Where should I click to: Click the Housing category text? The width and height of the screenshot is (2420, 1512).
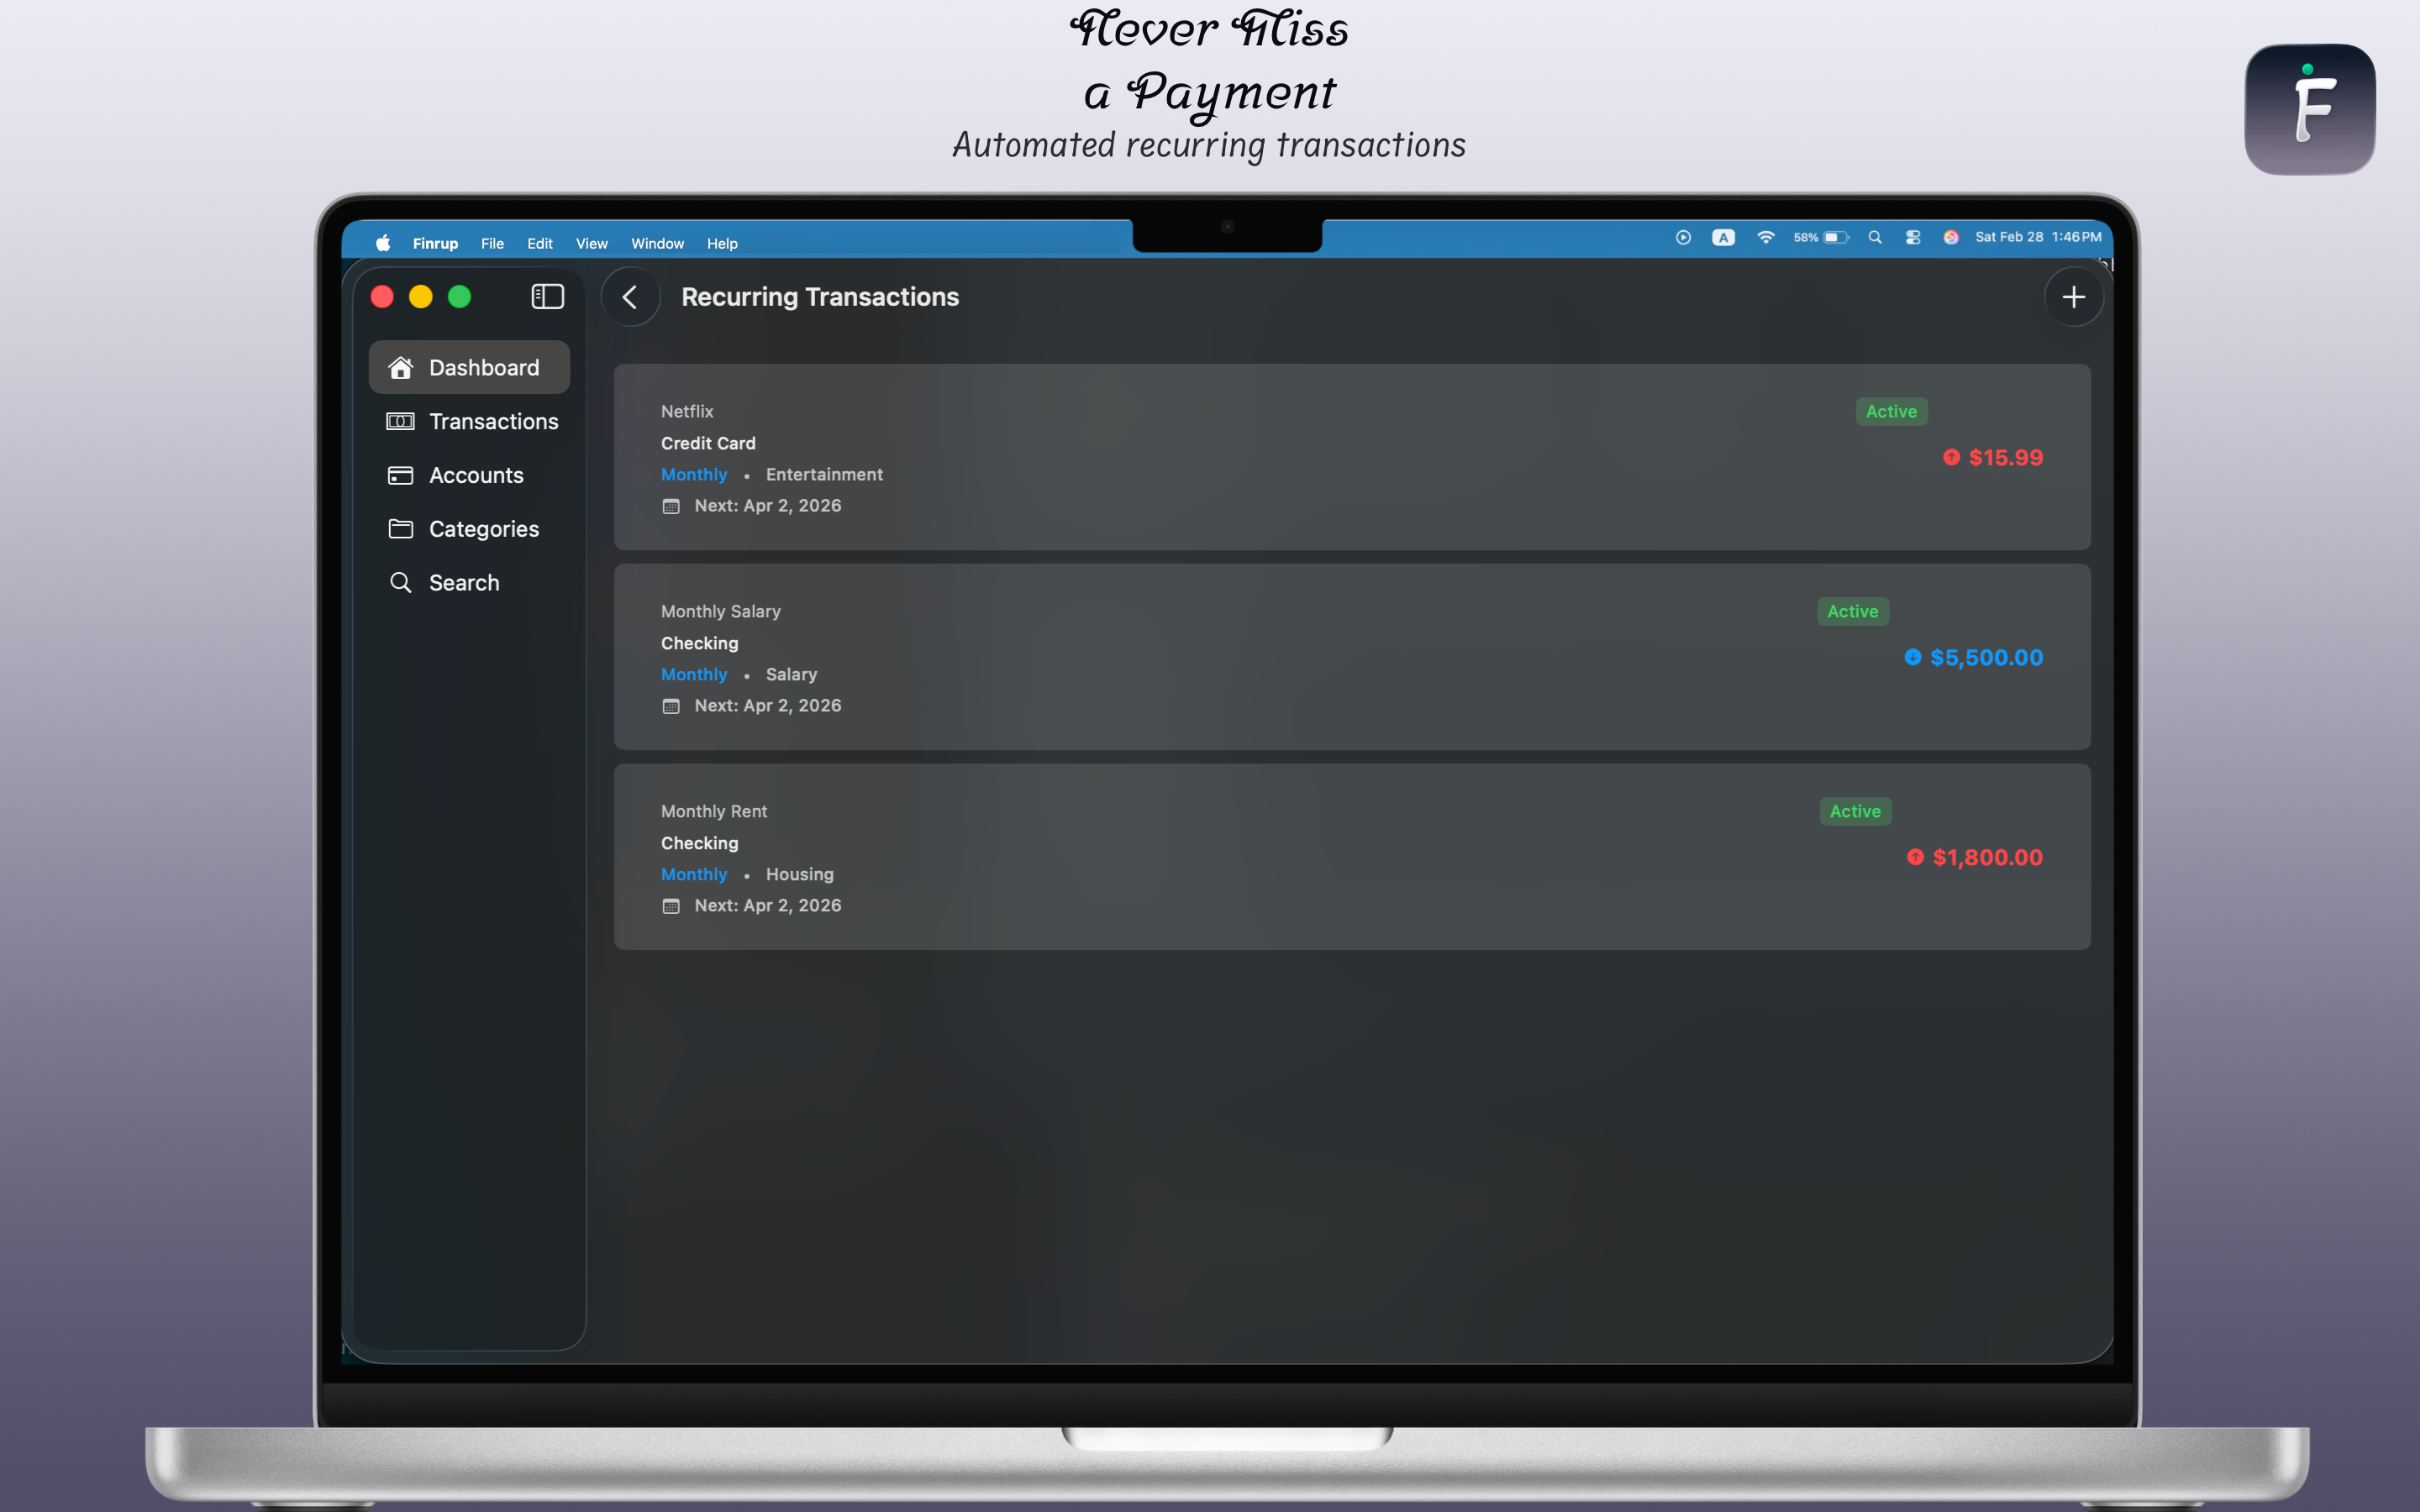799,874
